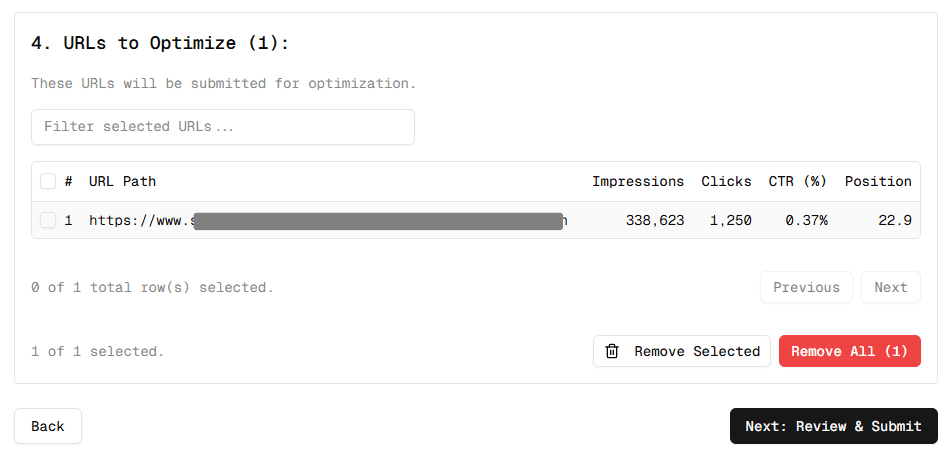
Task: Go to the Previous page of rows
Action: [x=806, y=287]
